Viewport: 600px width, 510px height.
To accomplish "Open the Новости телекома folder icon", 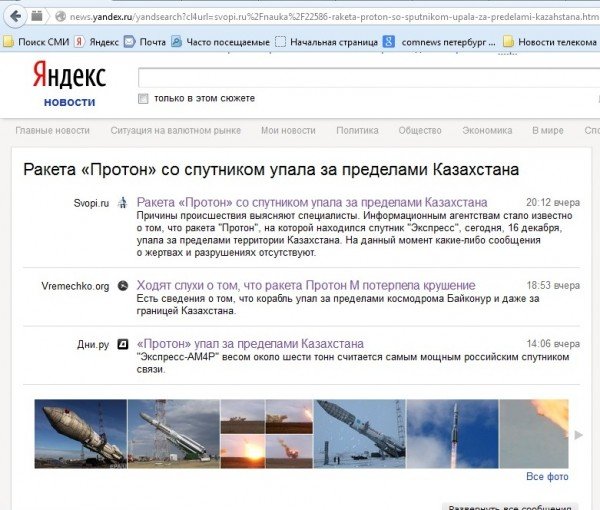I will pyautogui.click(x=508, y=41).
